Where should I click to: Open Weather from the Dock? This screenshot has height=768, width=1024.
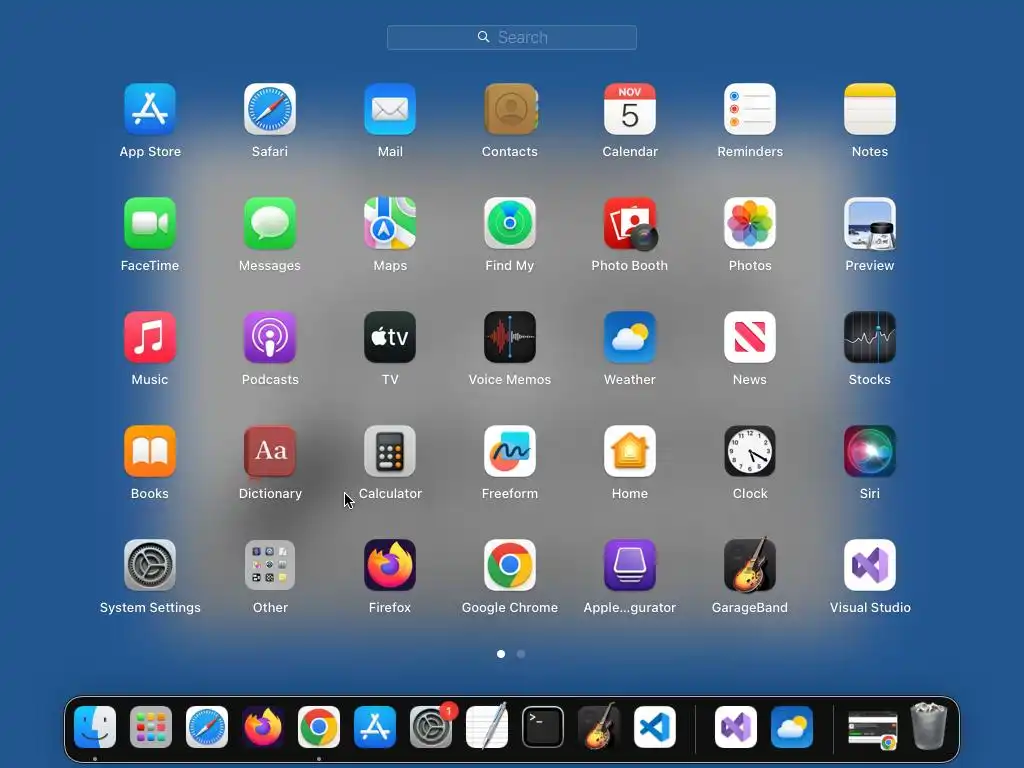coord(792,727)
